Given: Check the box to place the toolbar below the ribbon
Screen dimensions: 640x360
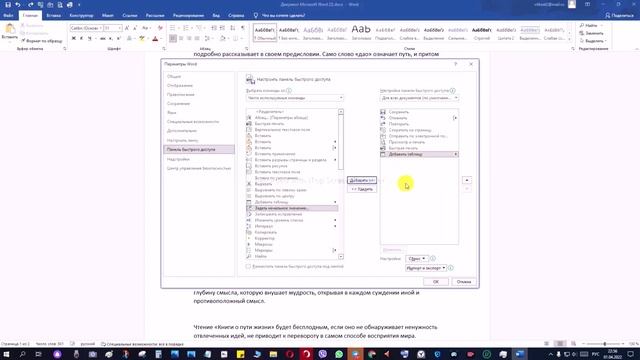Looking at the screenshot, I should 248,266.
